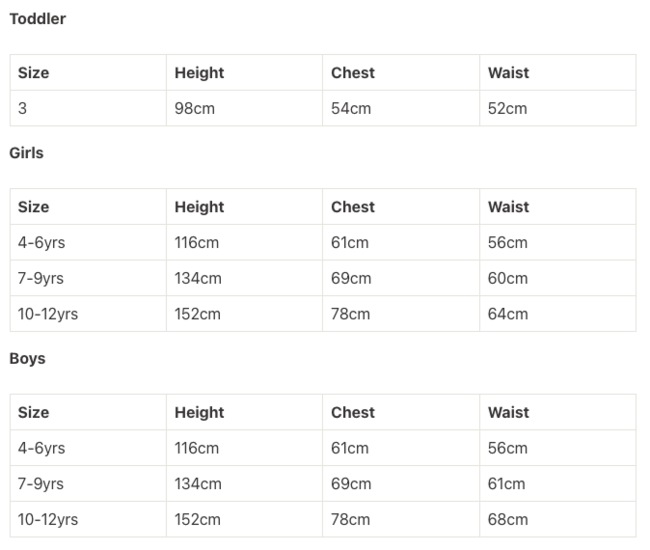Click Boys 4-6yrs height value 116cm
This screenshot has width=650, height=550.
coord(196,448)
